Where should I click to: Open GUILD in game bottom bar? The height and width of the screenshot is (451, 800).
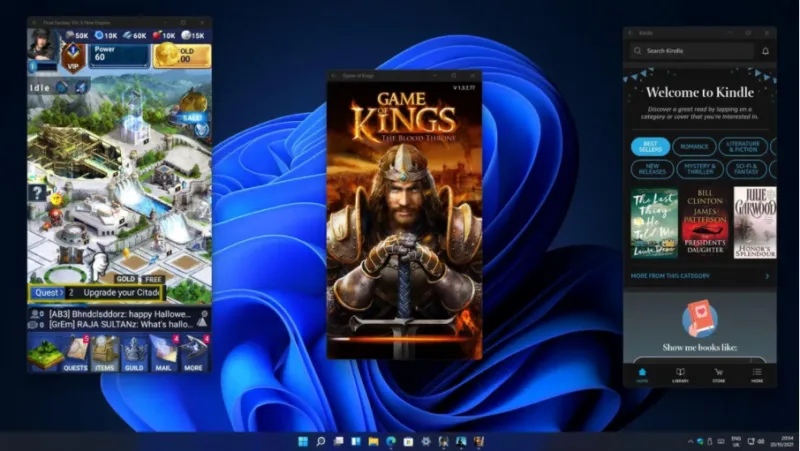pyautogui.click(x=134, y=353)
